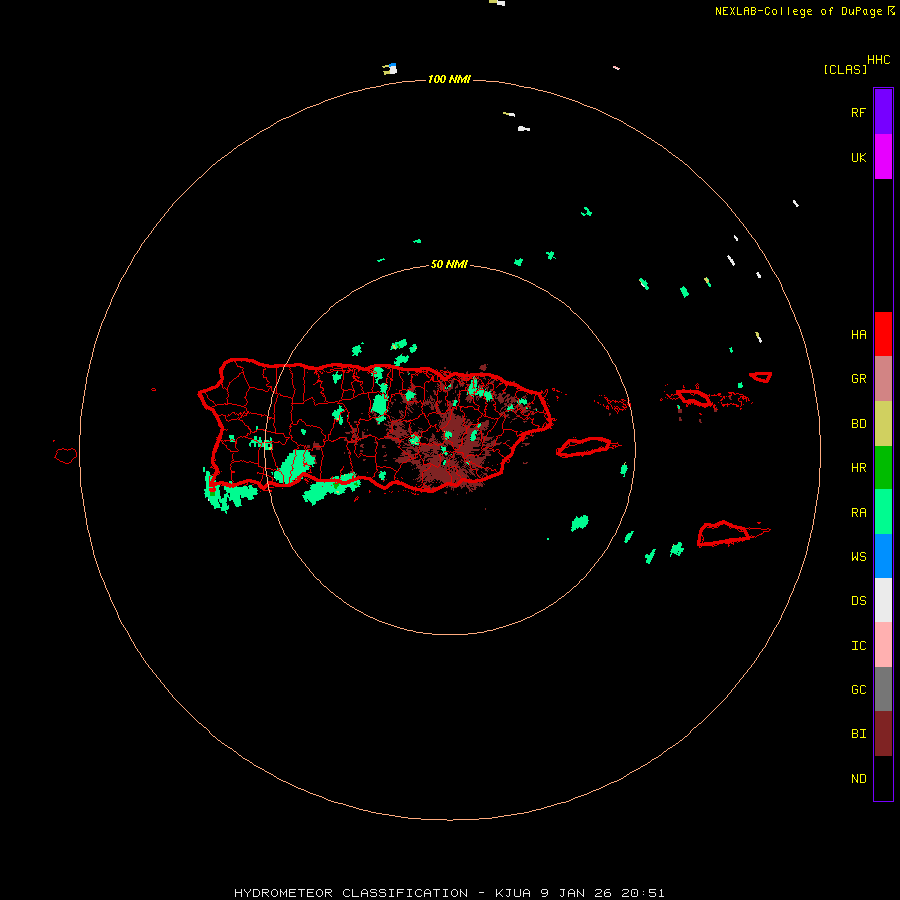The image size is (900, 900).
Task: Click the ND black legend swatch
Action: point(883,778)
